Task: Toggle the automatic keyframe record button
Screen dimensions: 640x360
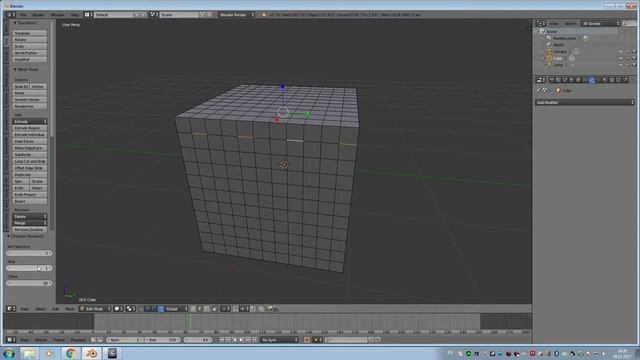Action: [x=307, y=340]
